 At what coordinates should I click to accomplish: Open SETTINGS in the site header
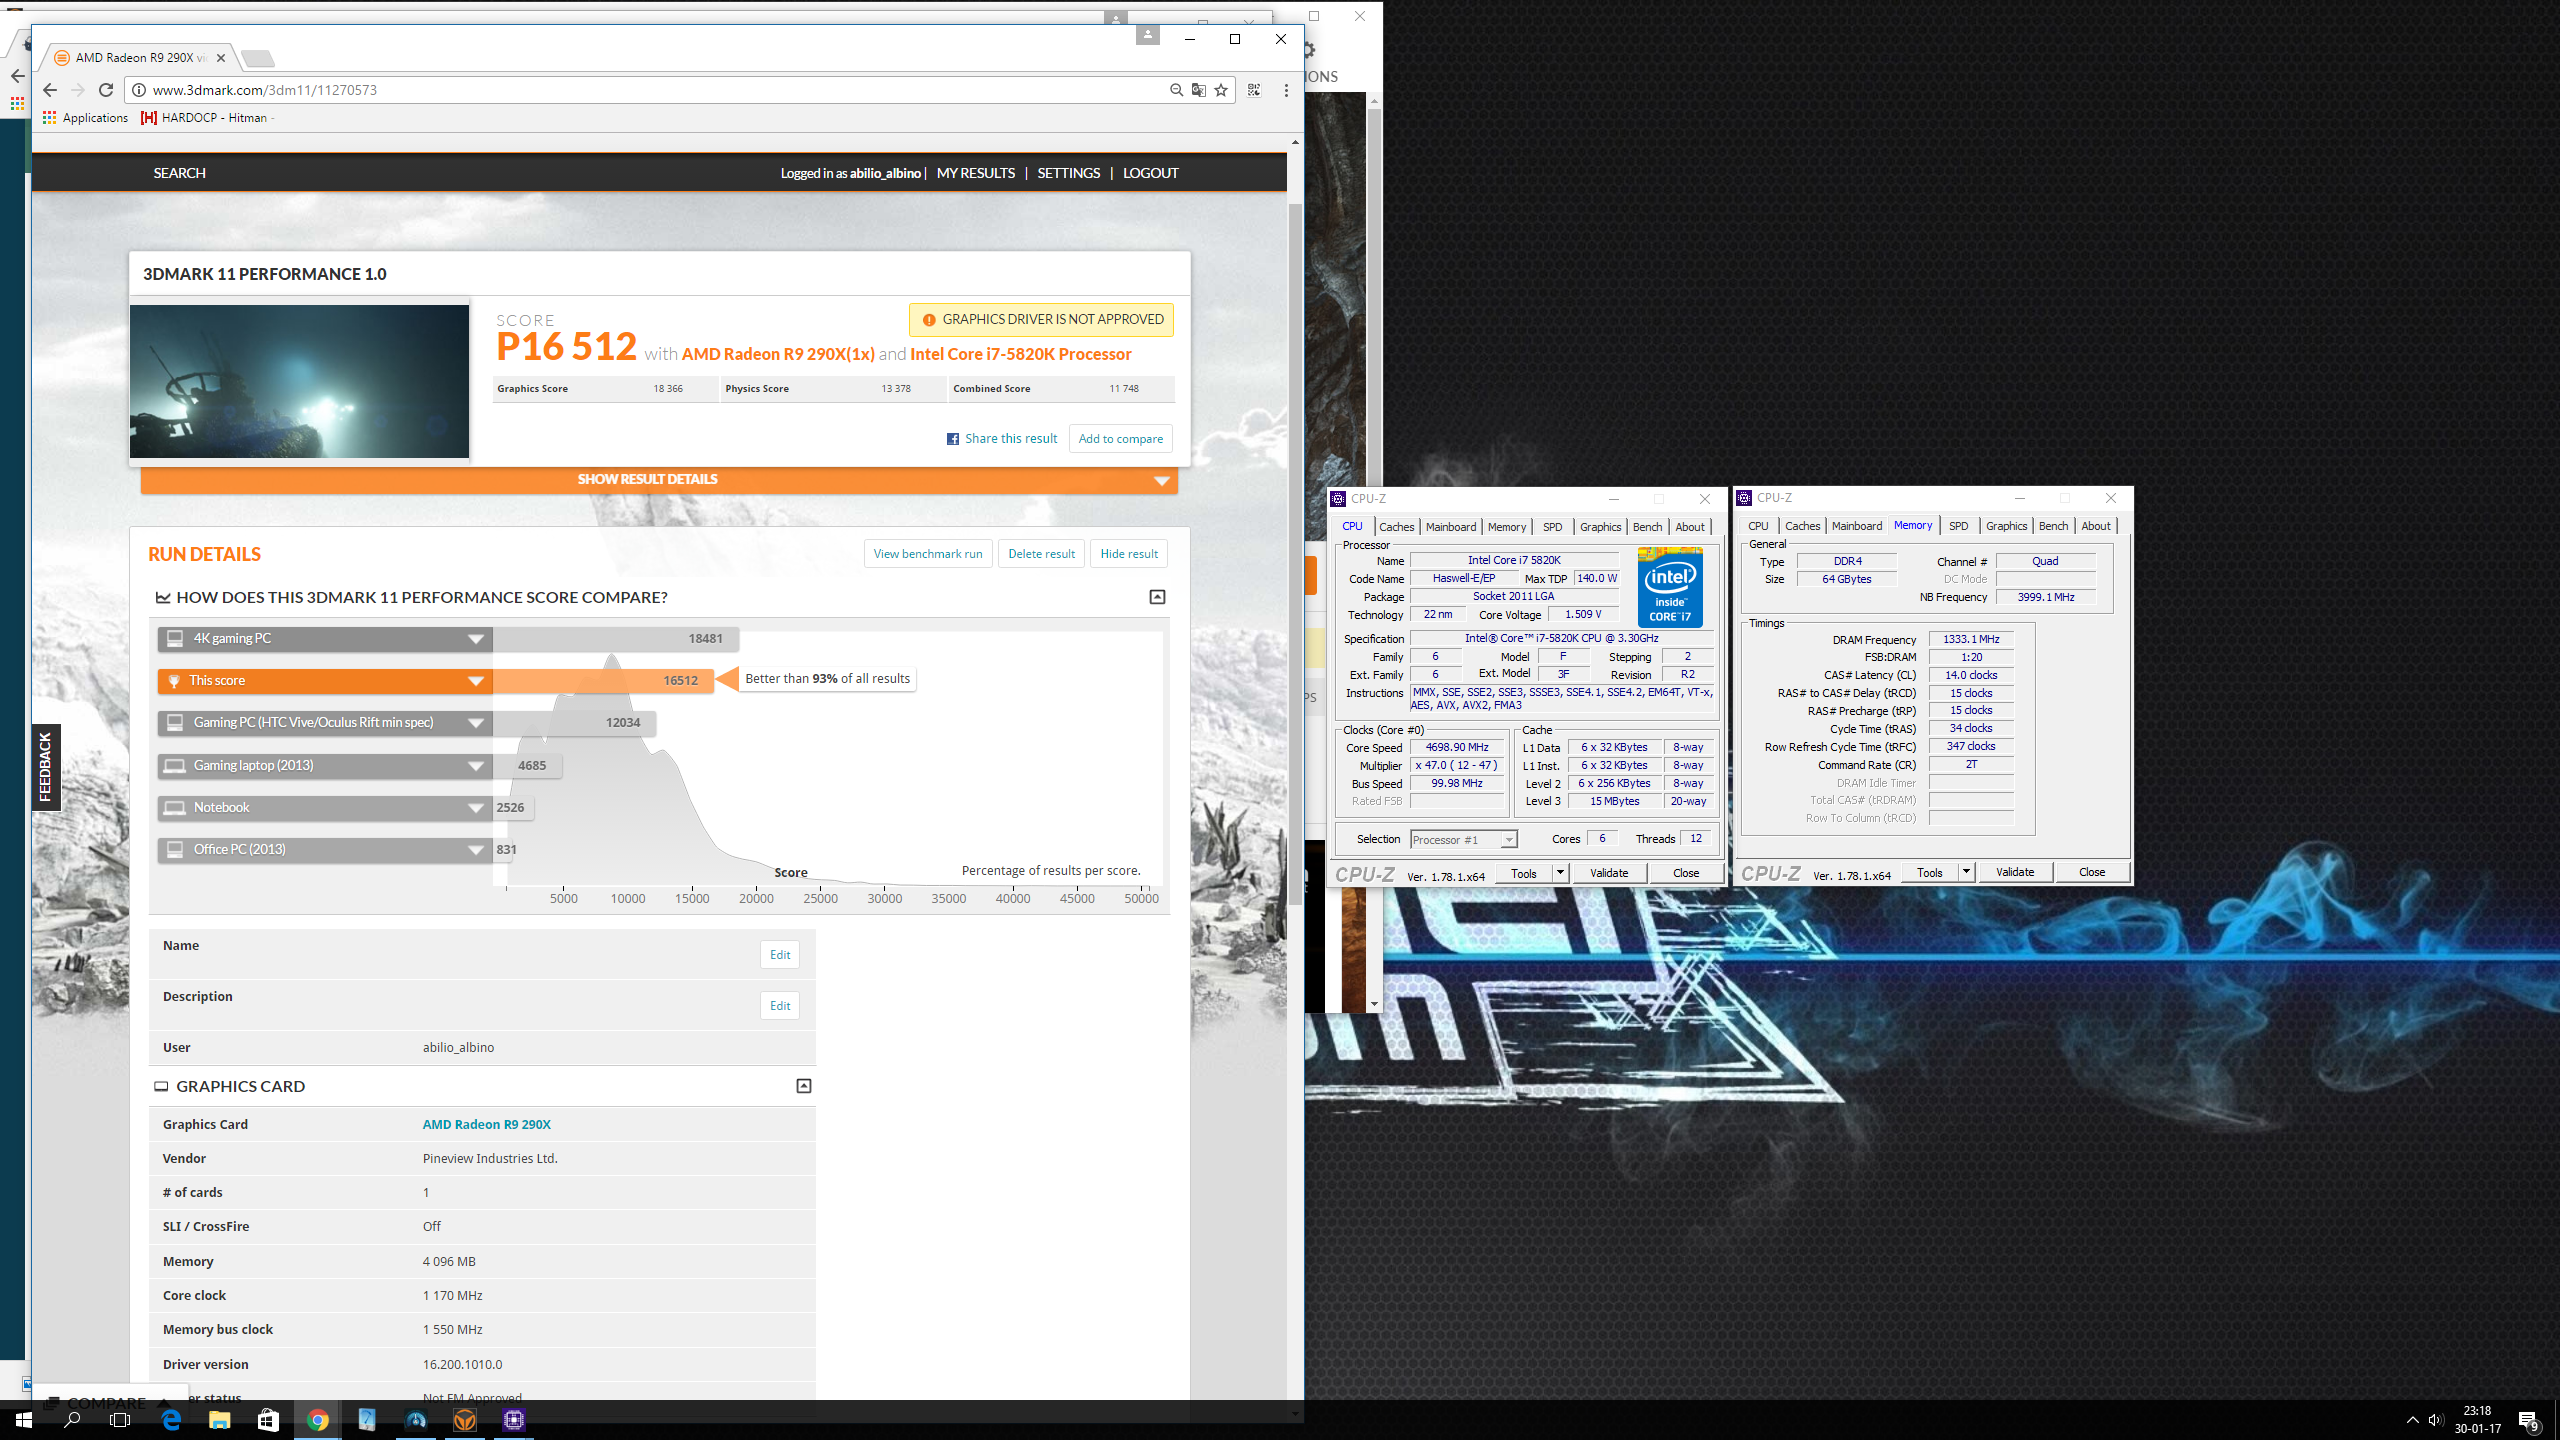[x=1069, y=173]
